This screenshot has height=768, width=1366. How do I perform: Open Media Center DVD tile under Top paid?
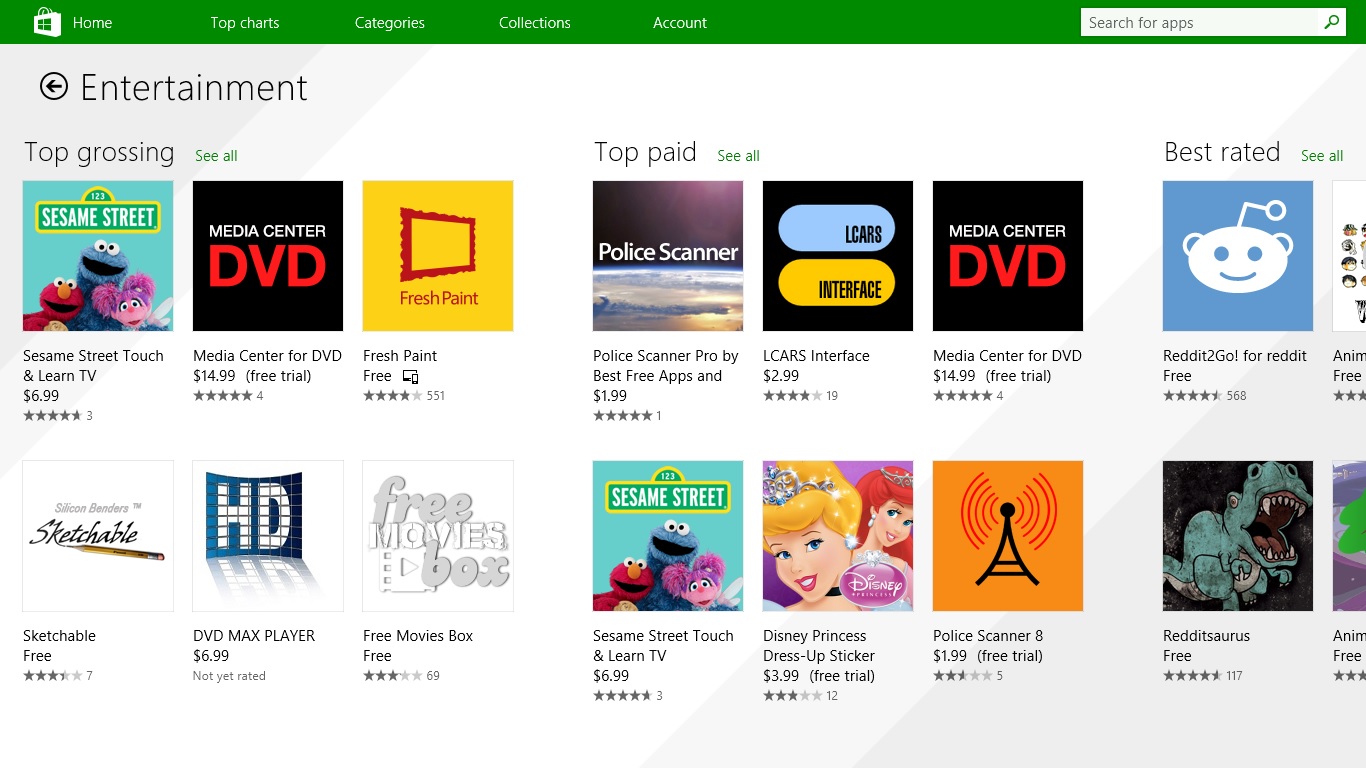pos(1008,256)
